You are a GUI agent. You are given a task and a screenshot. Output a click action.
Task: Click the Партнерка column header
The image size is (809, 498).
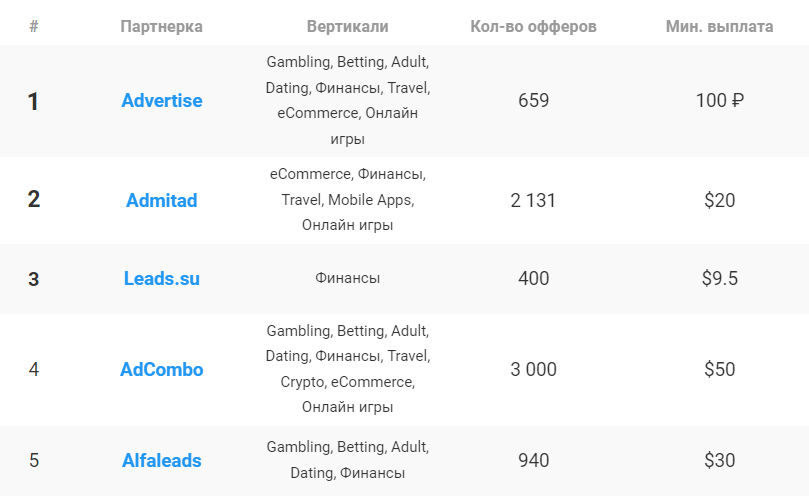161,26
